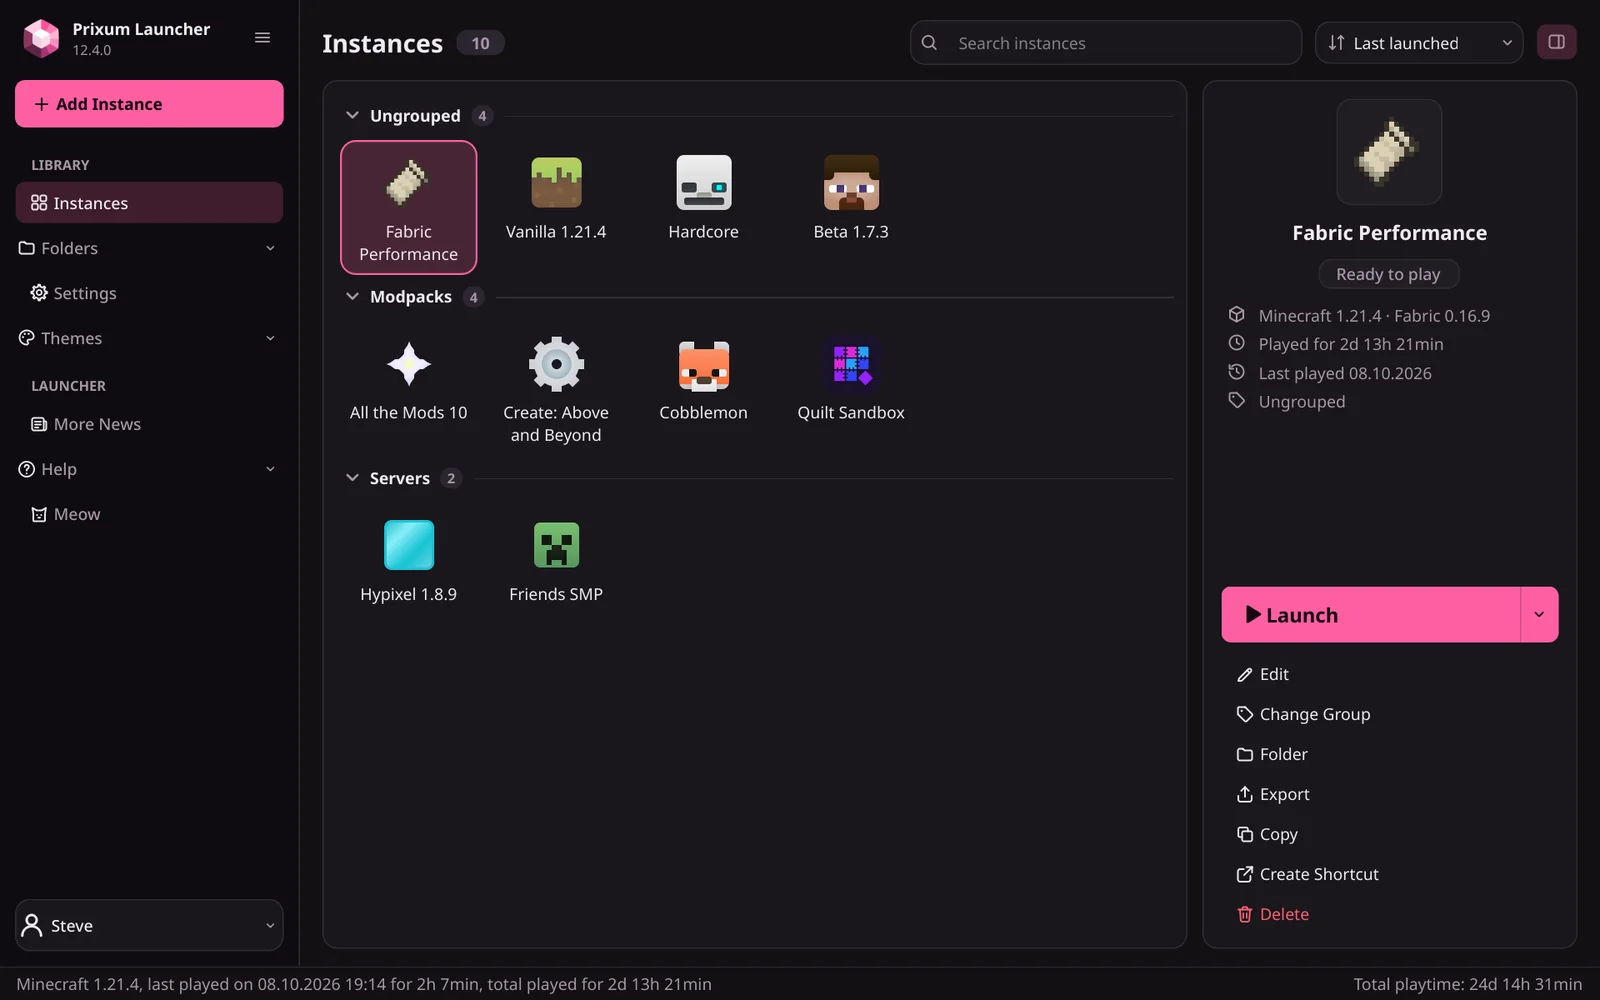Click the Prixum Launcher logo
The height and width of the screenshot is (1000, 1600).
tap(41, 38)
